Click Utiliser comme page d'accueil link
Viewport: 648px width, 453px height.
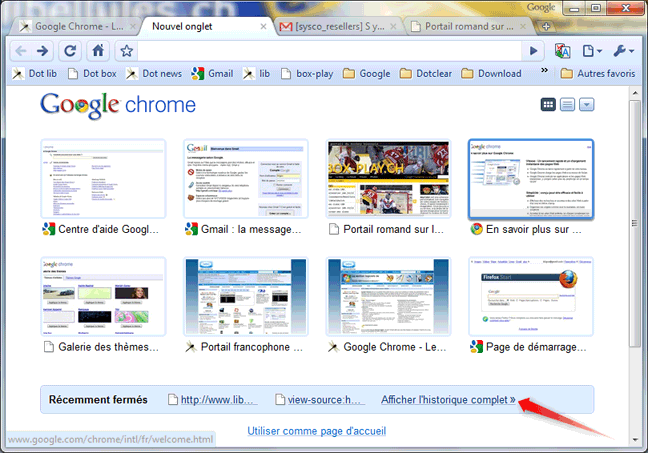[317, 431]
